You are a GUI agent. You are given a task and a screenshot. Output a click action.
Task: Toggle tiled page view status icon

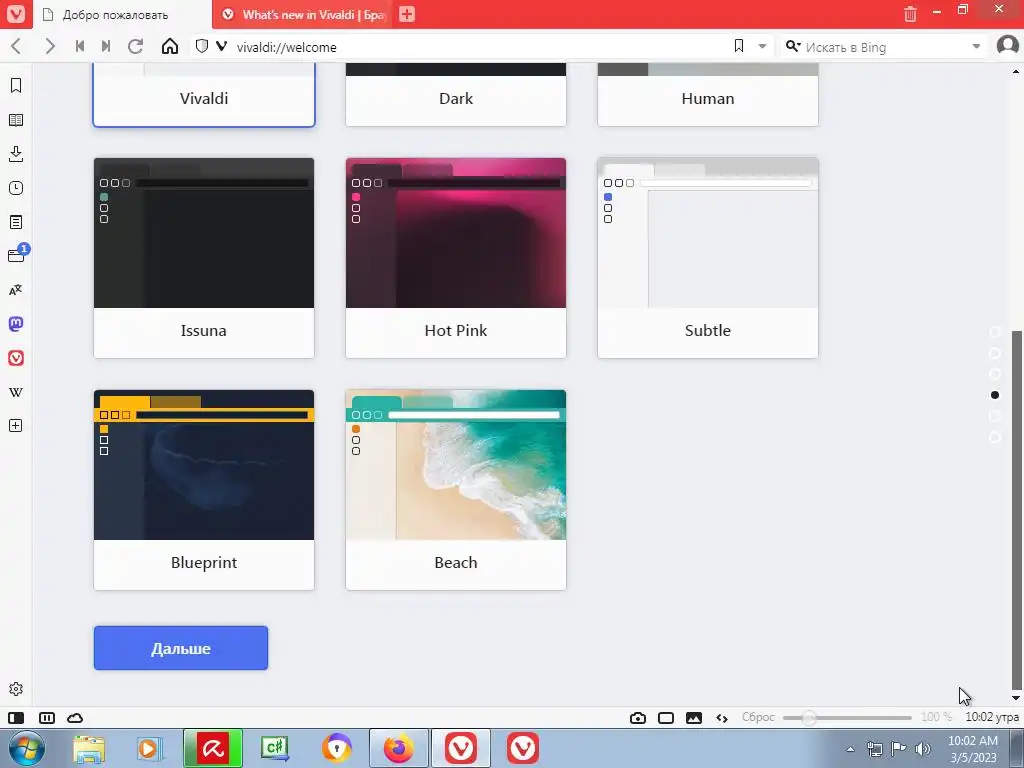click(665, 718)
